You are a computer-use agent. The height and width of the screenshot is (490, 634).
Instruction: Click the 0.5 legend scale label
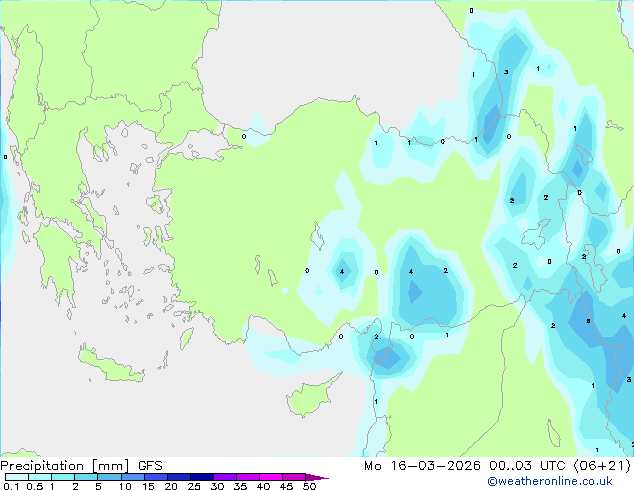tap(35, 486)
